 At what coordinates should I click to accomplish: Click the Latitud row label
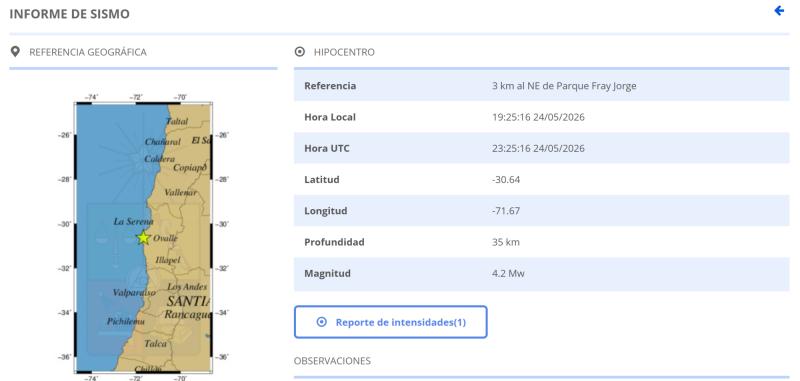pyautogui.click(x=321, y=180)
